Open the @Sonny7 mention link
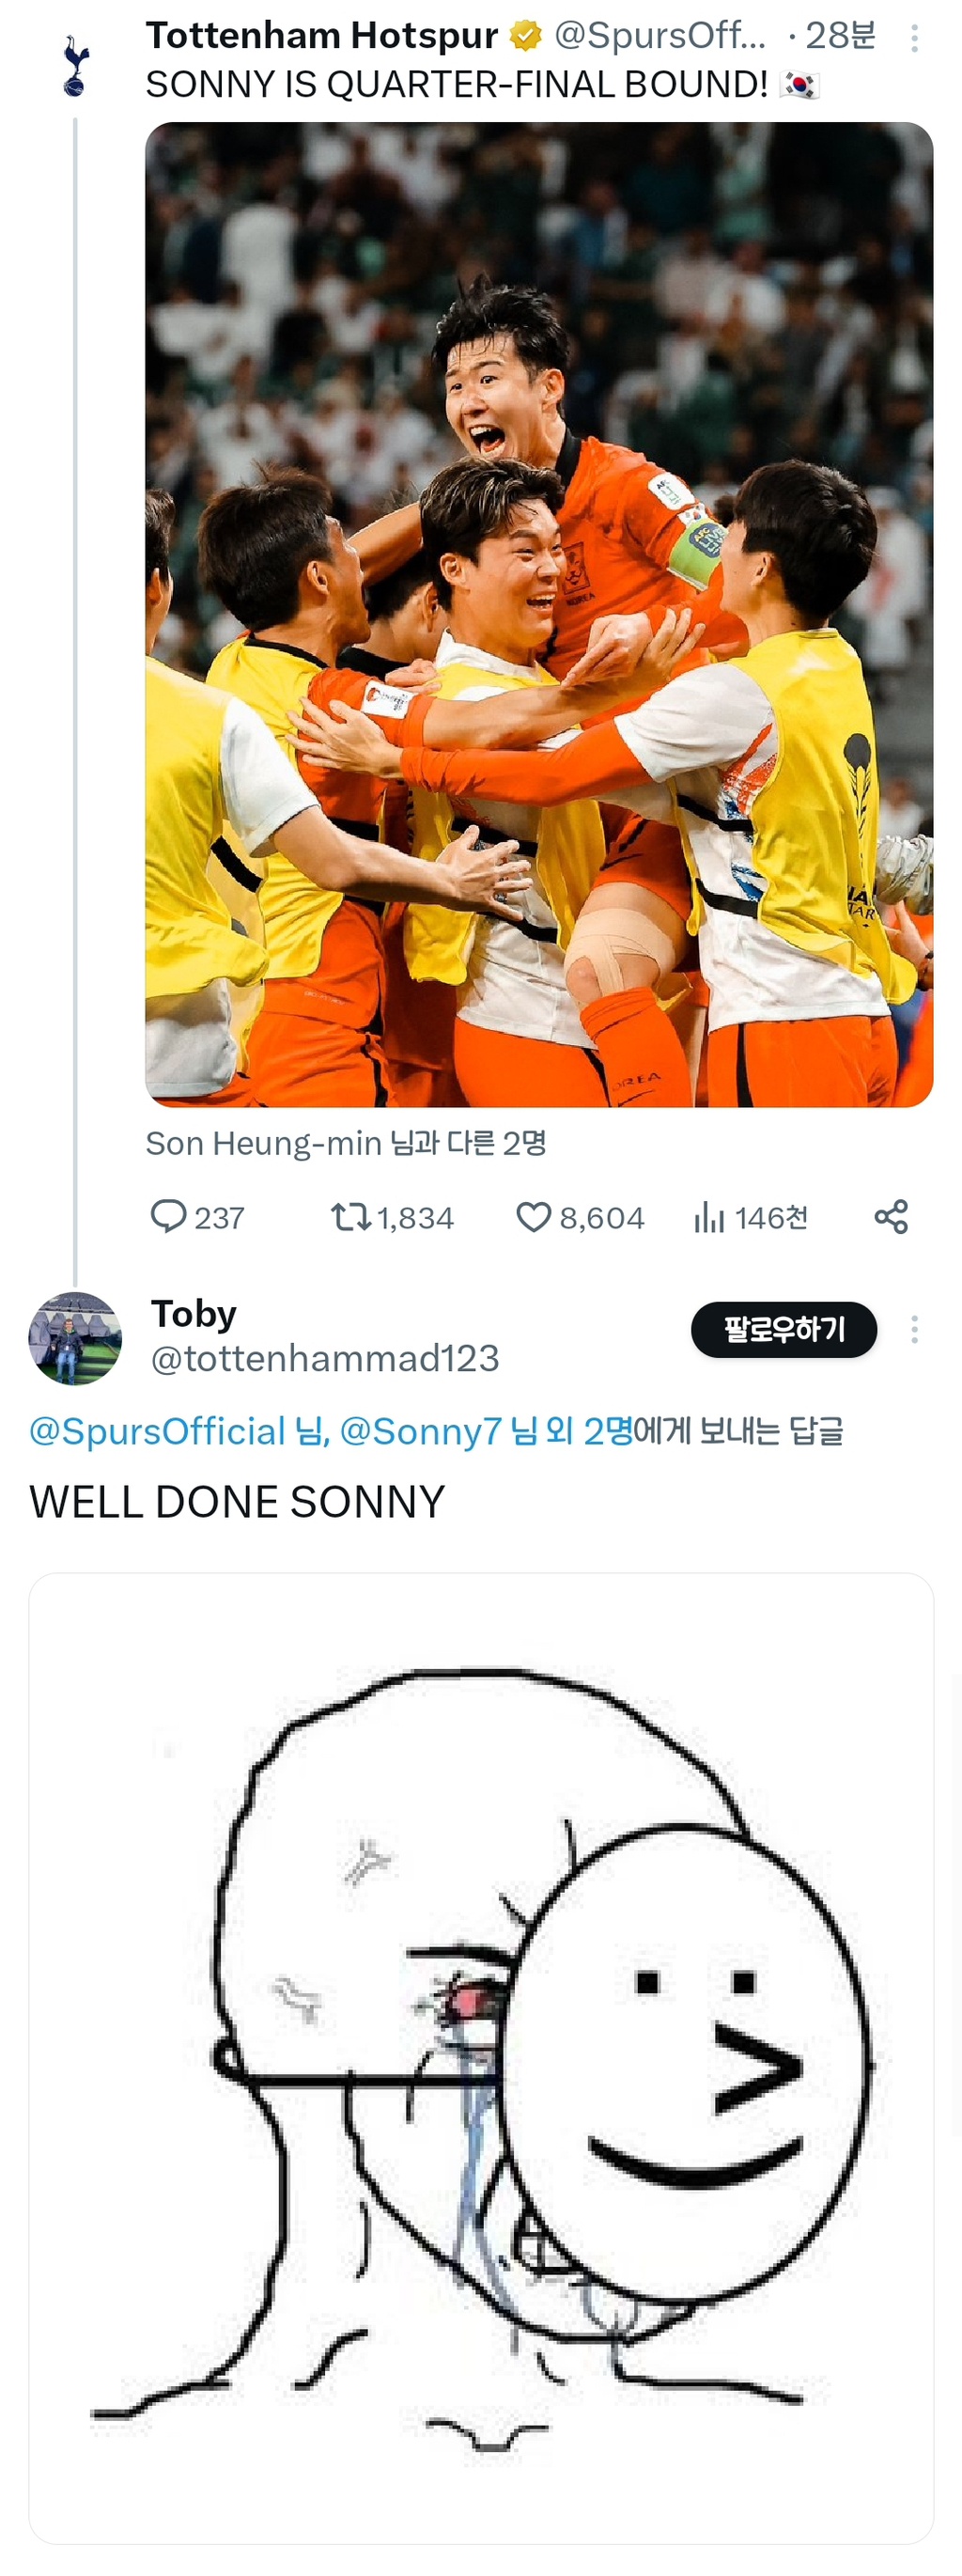The width and height of the screenshot is (962, 2576). point(420,1431)
